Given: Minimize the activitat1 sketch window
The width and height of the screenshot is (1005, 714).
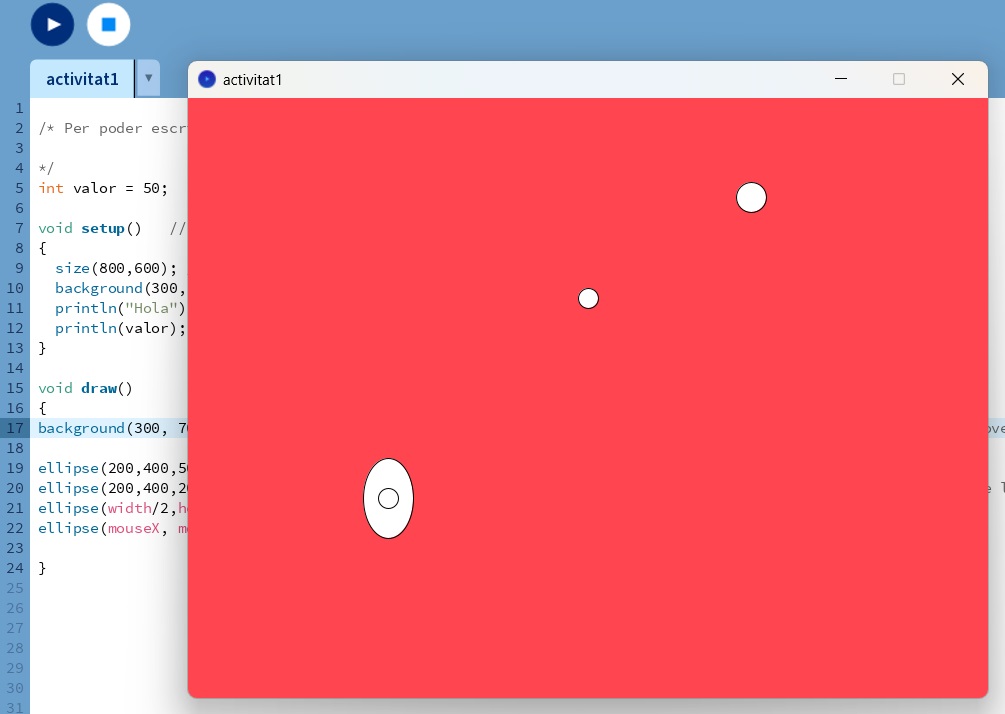Looking at the screenshot, I should coord(841,79).
